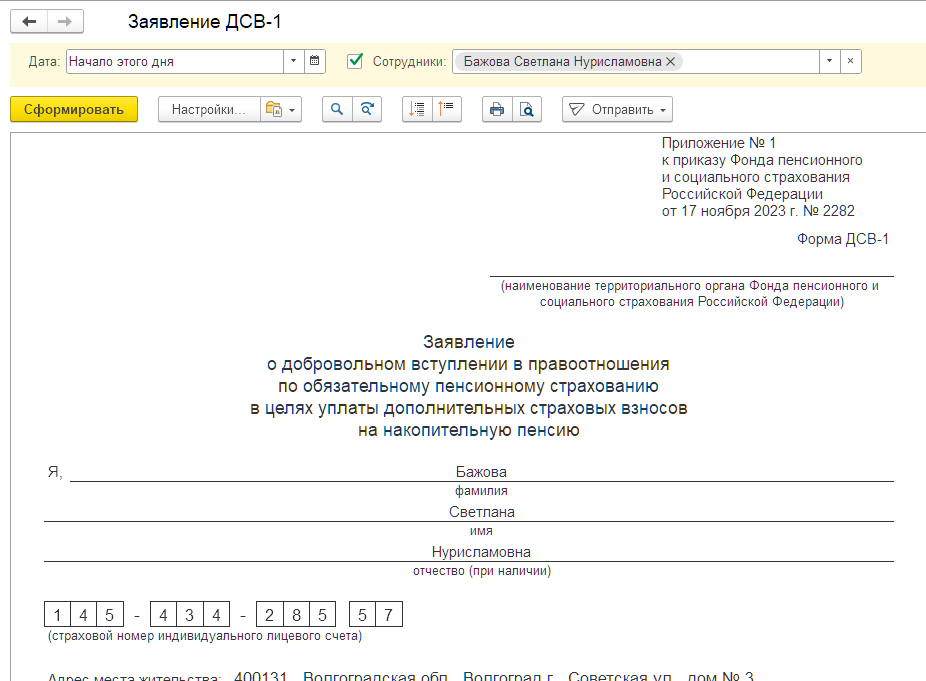Remove the Бажова Светлана Нурисламовна tag

point(670,61)
